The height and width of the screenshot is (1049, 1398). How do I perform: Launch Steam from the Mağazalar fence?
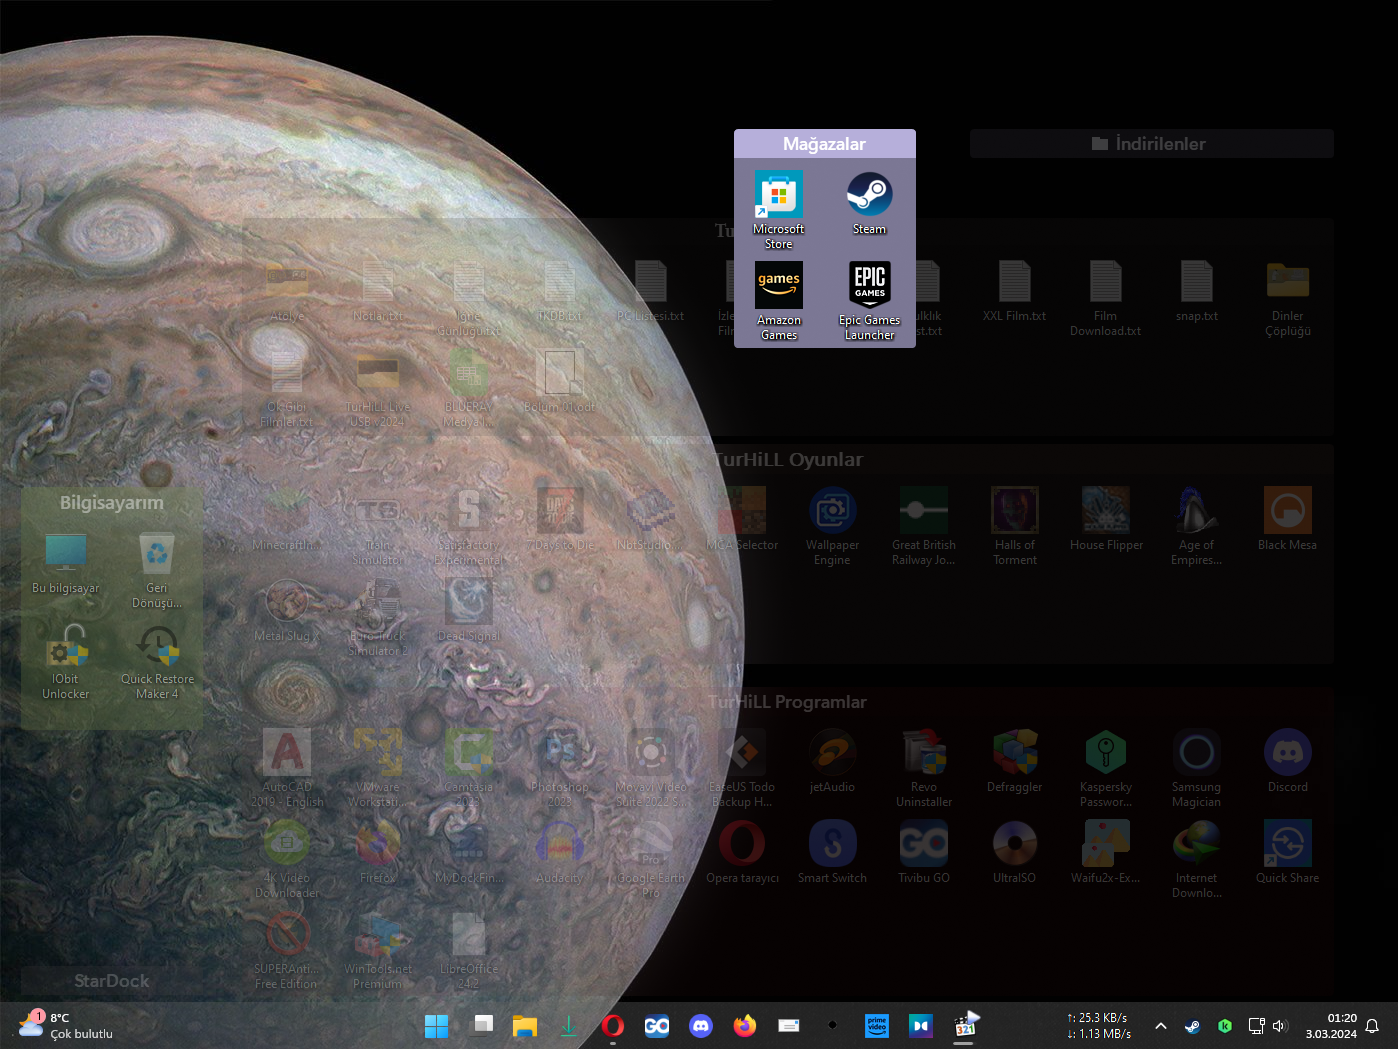click(869, 203)
